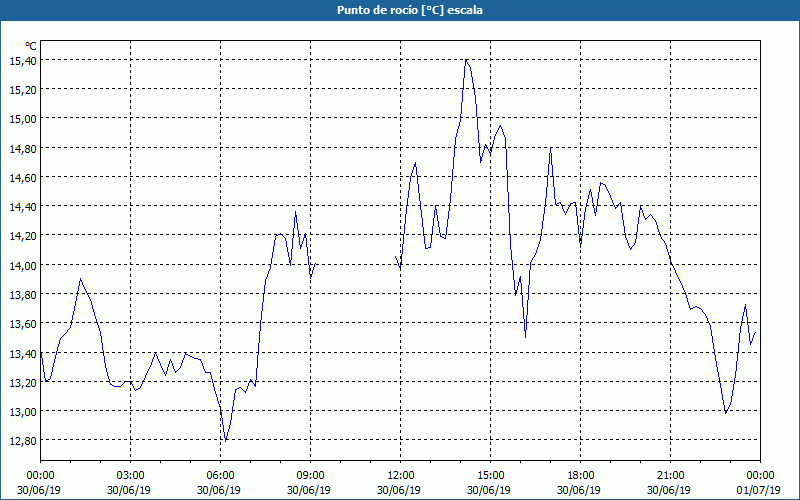The height and width of the screenshot is (500, 800).
Task: Click the 14,80 y-axis label
Action: 22,148
